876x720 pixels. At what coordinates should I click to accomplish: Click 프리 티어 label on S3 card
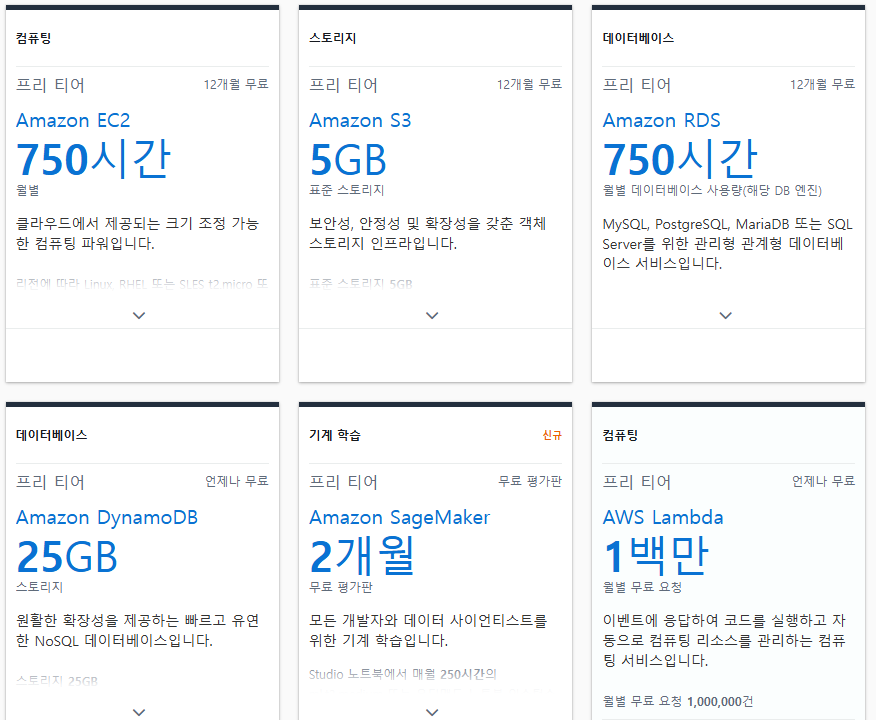[344, 85]
